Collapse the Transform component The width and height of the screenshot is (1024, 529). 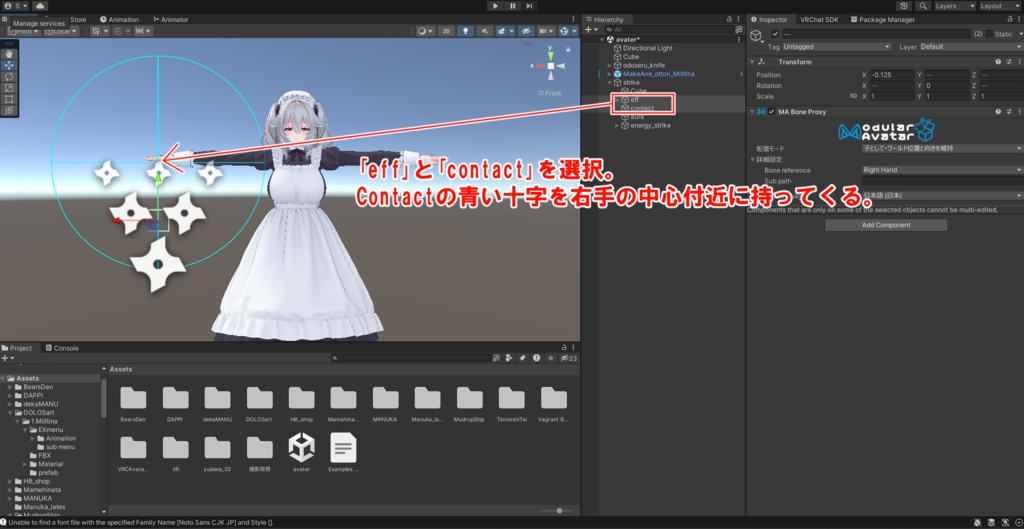tap(751, 62)
